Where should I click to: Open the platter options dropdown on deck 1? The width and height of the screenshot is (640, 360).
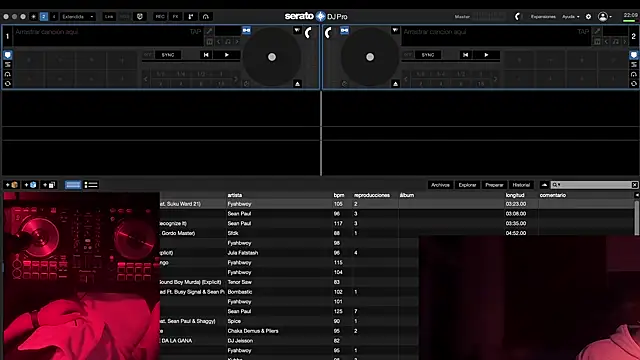[297, 30]
